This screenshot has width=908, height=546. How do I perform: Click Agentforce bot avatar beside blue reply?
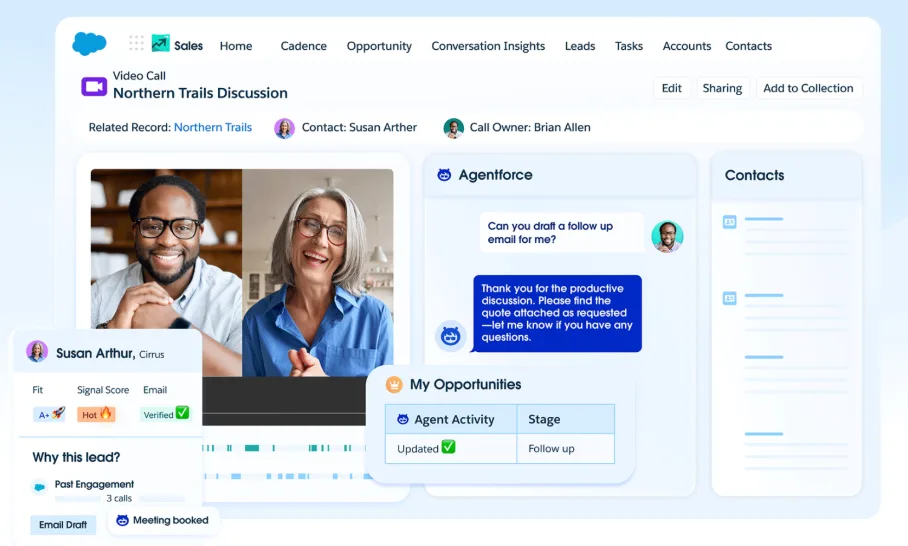pyautogui.click(x=451, y=335)
